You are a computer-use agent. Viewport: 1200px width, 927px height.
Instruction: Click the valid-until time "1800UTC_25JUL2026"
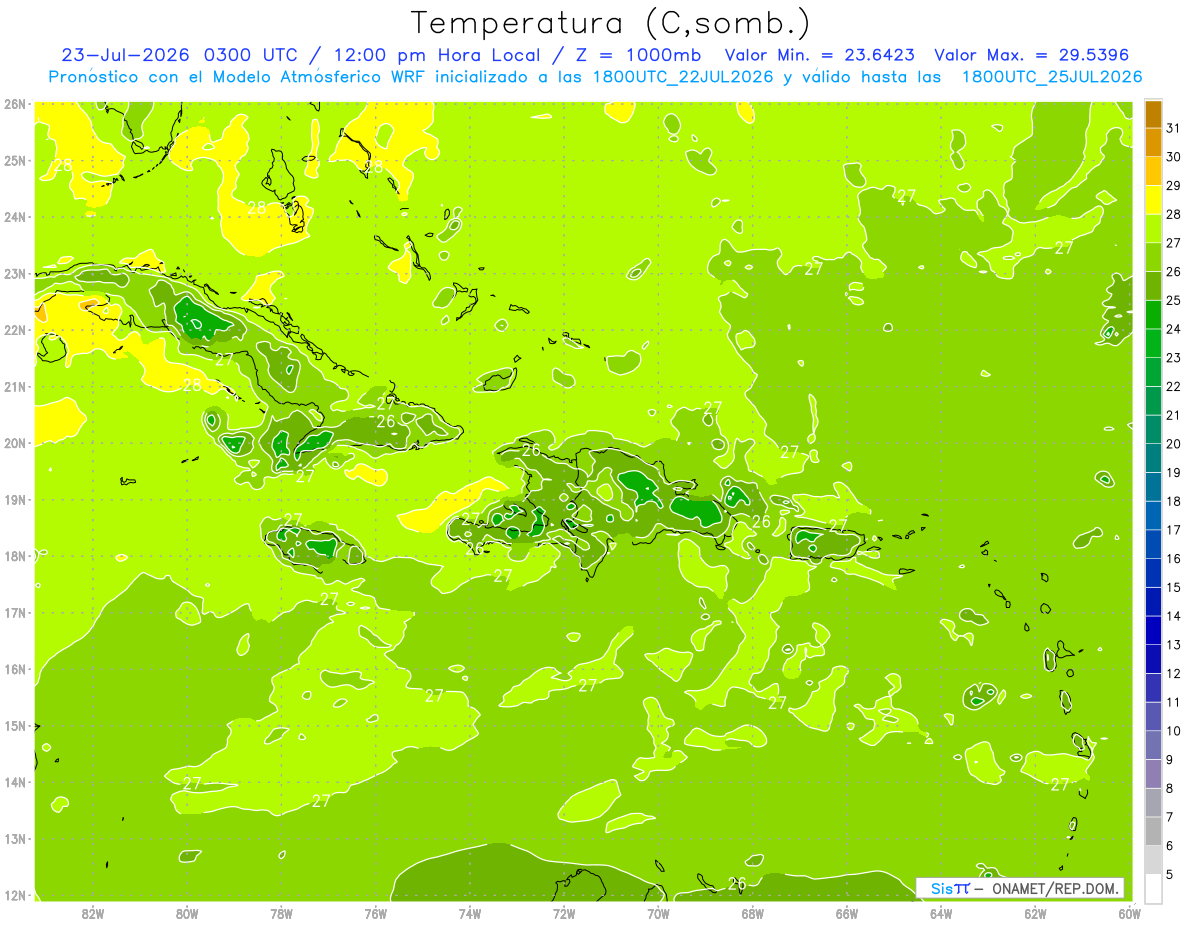[1051, 77]
